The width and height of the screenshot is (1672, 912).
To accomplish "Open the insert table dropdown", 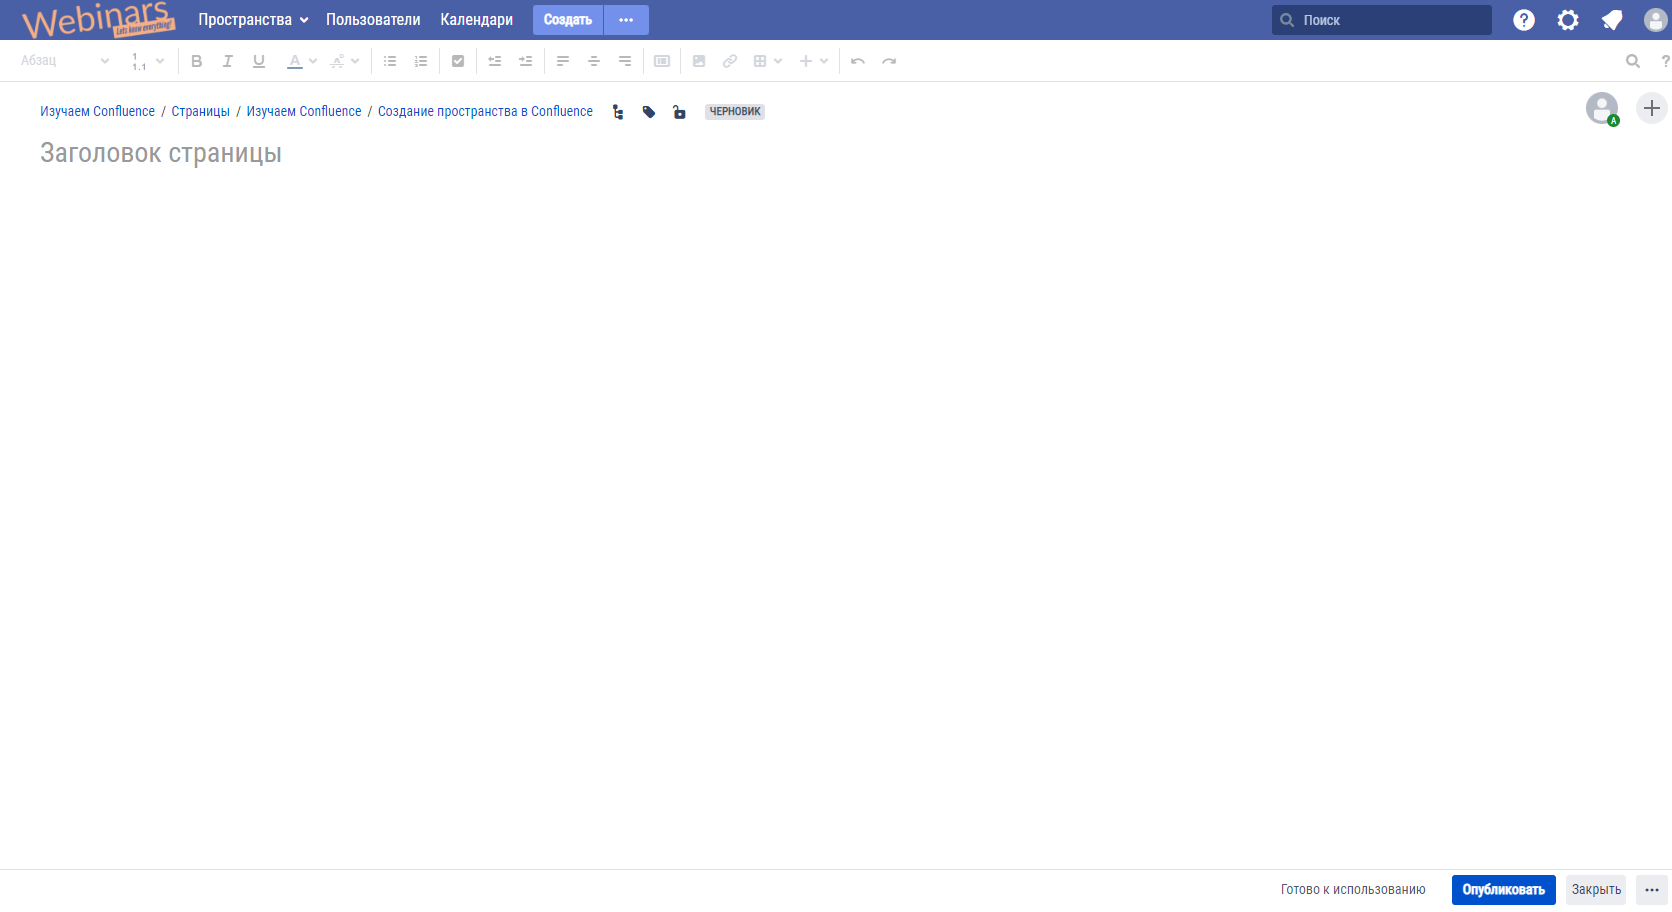I will (x=767, y=61).
